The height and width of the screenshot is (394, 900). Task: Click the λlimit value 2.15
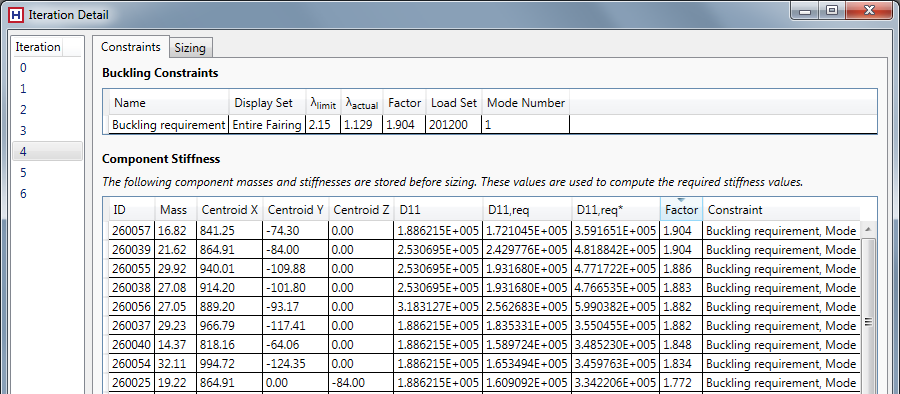323,125
